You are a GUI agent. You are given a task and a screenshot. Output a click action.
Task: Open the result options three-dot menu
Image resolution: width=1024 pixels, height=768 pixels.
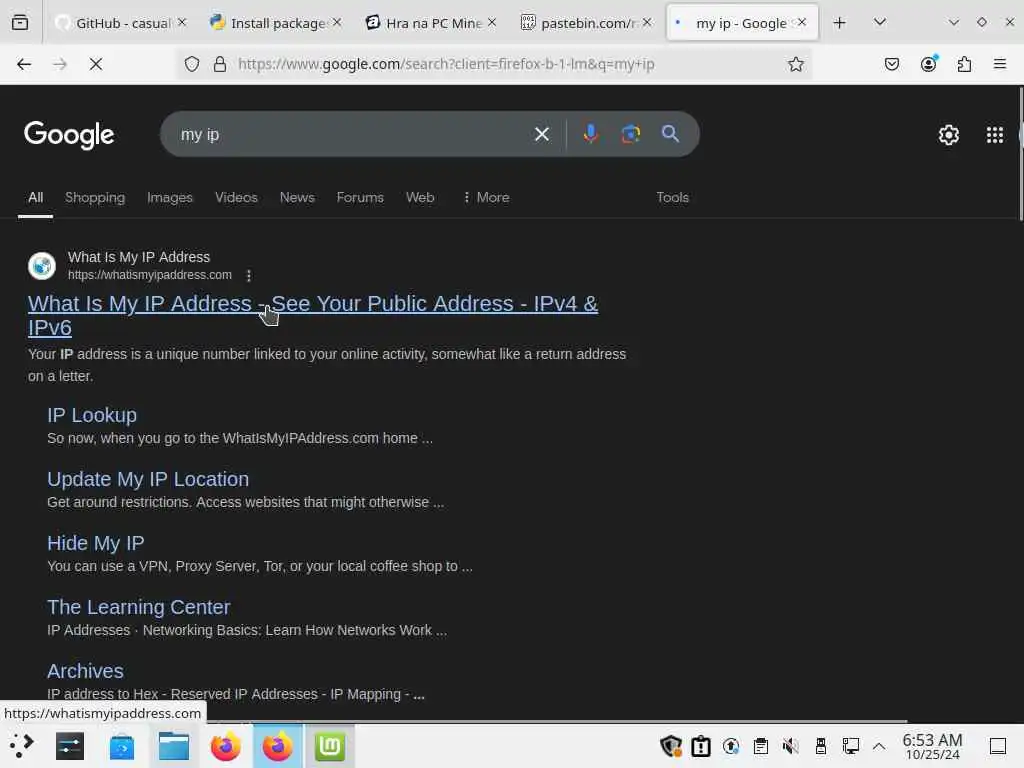click(x=249, y=276)
